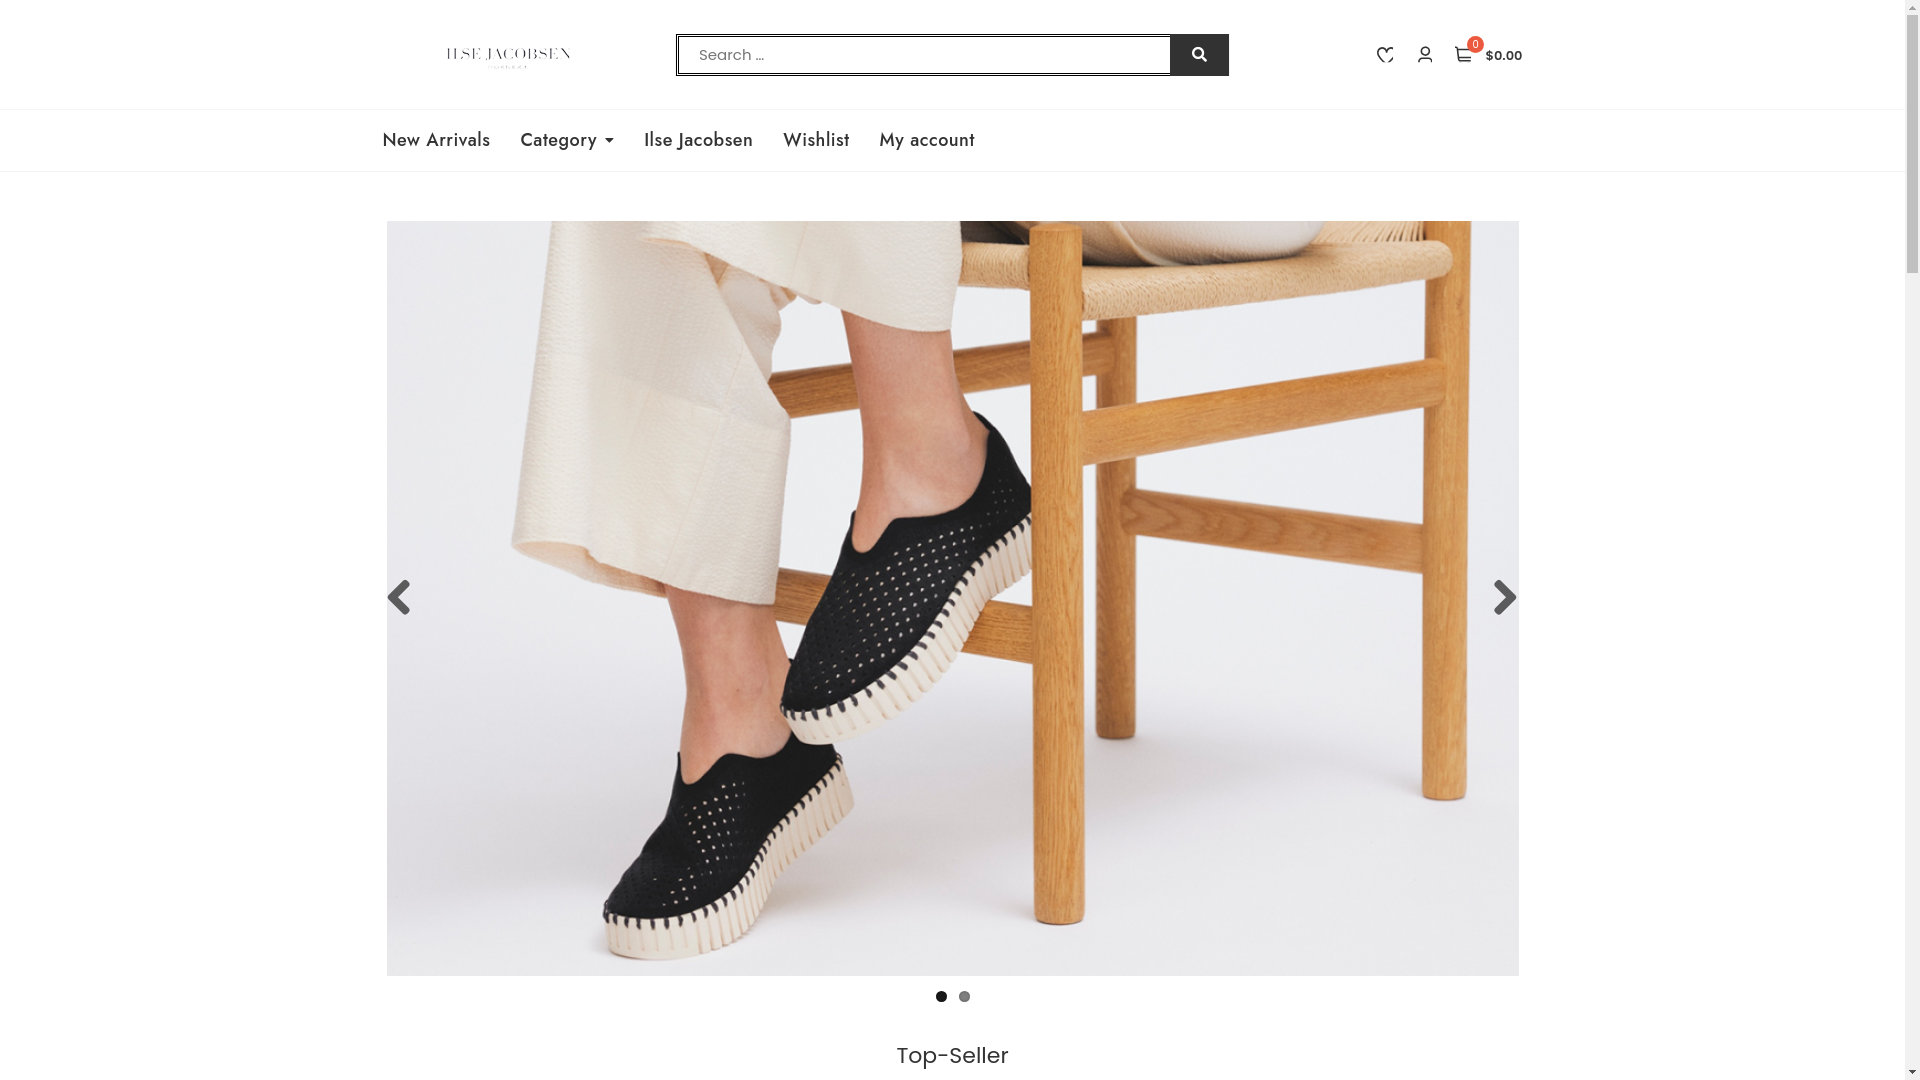Click the Category dropdown arrow
The image size is (1920, 1080).
(x=609, y=141)
